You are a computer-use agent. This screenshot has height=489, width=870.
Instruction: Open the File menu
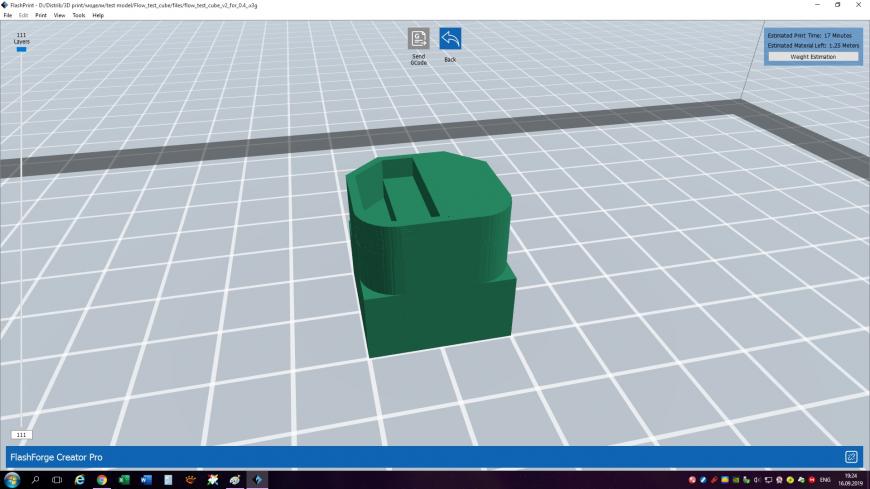[8, 16]
